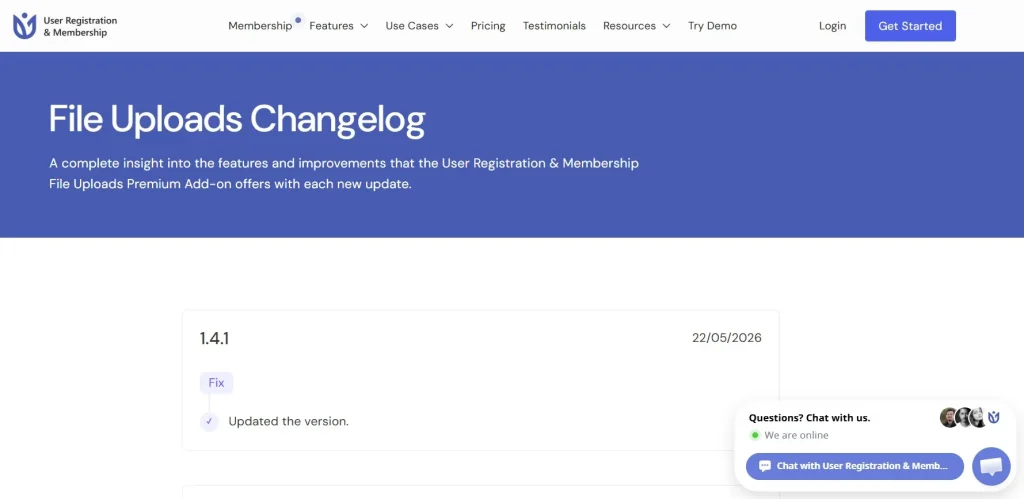Click the User Registration & Membership logo
The image size is (1024, 499).
point(65,26)
